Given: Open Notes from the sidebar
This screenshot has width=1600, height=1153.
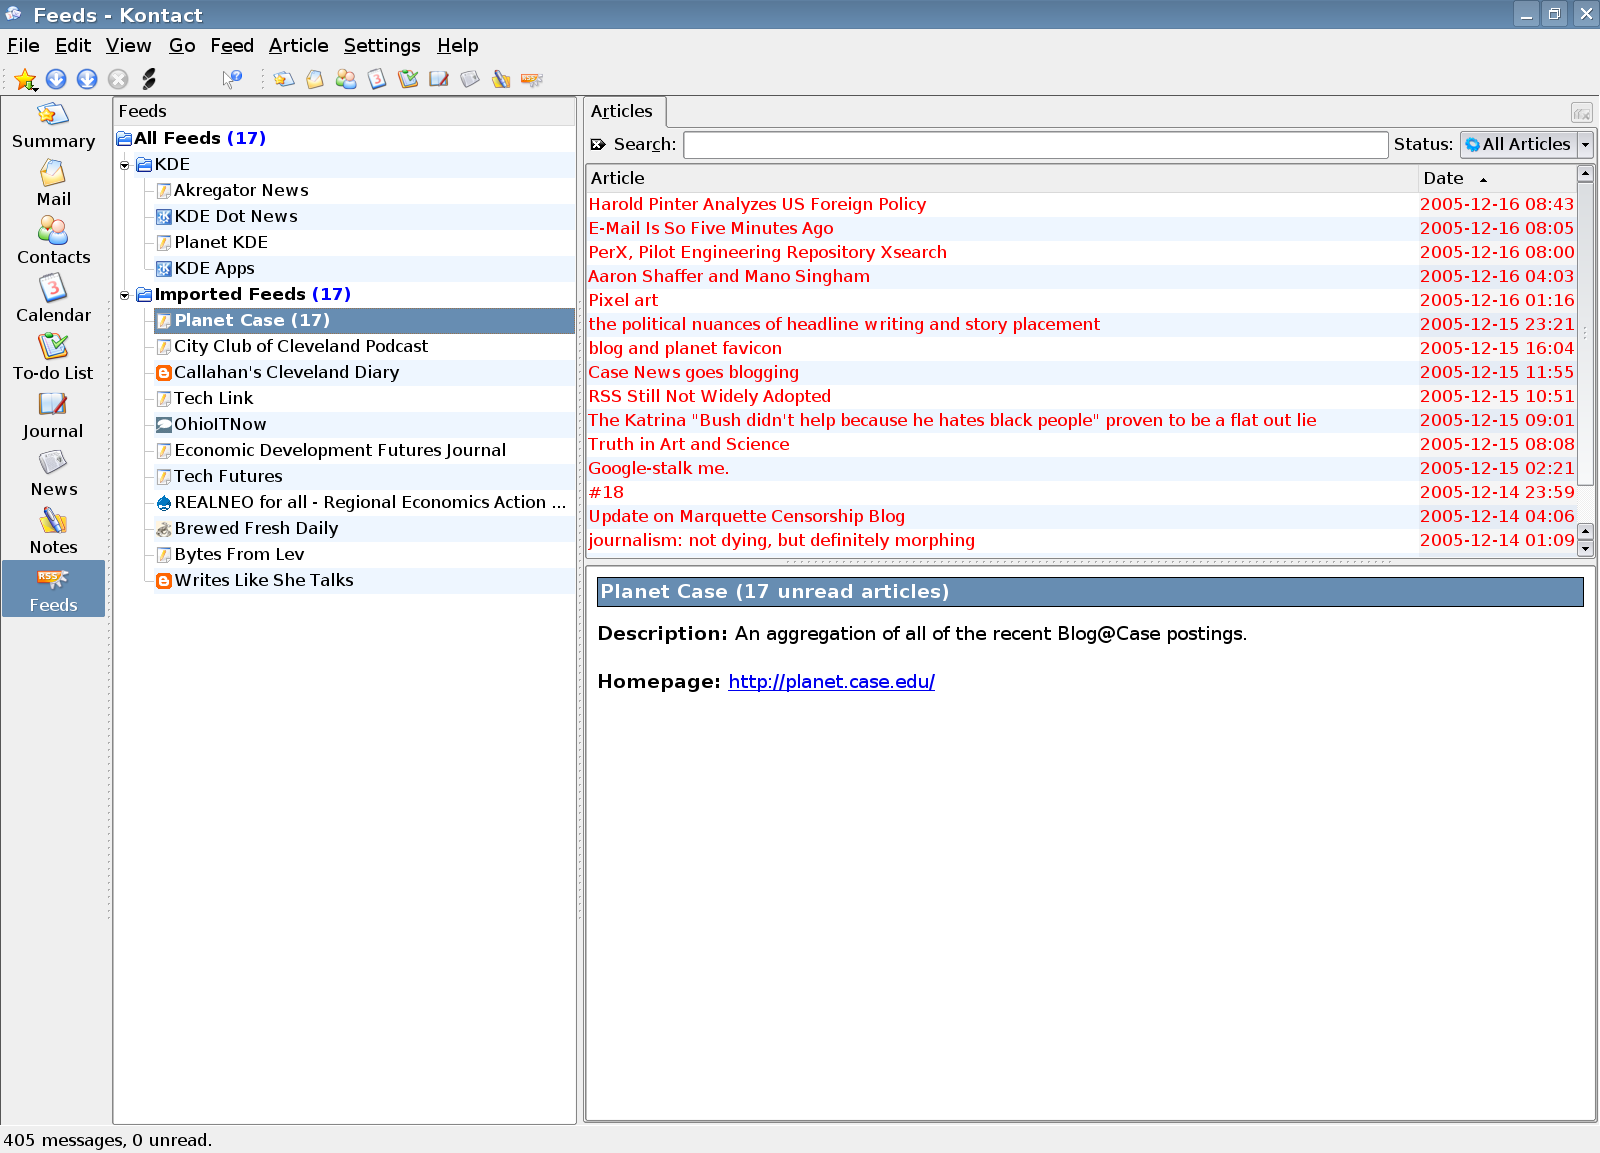Looking at the screenshot, I should coord(53,532).
